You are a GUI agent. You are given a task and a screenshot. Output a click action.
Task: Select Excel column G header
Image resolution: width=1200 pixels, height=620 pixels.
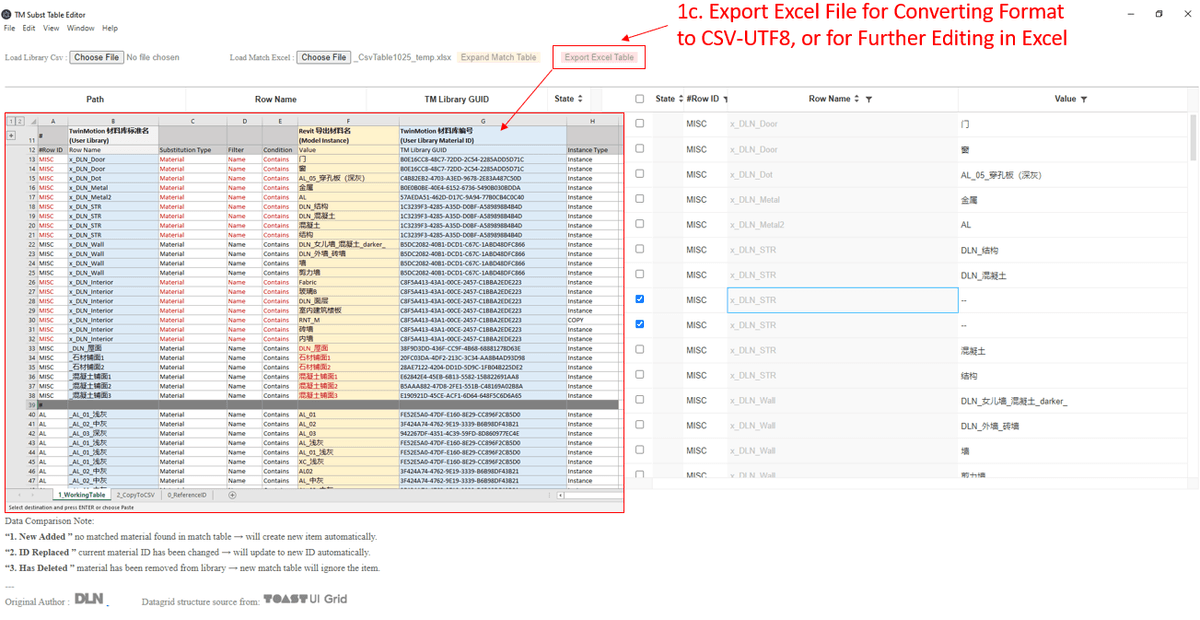pyautogui.click(x=483, y=121)
